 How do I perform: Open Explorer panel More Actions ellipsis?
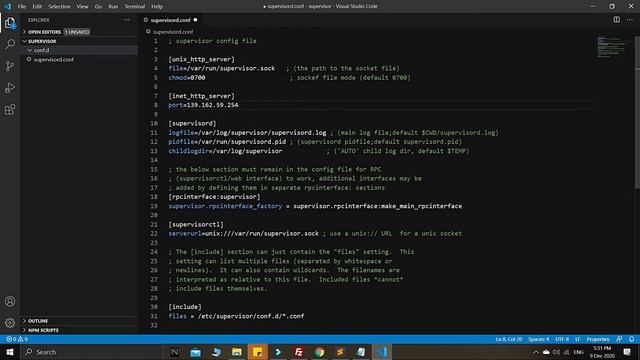(x=127, y=20)
